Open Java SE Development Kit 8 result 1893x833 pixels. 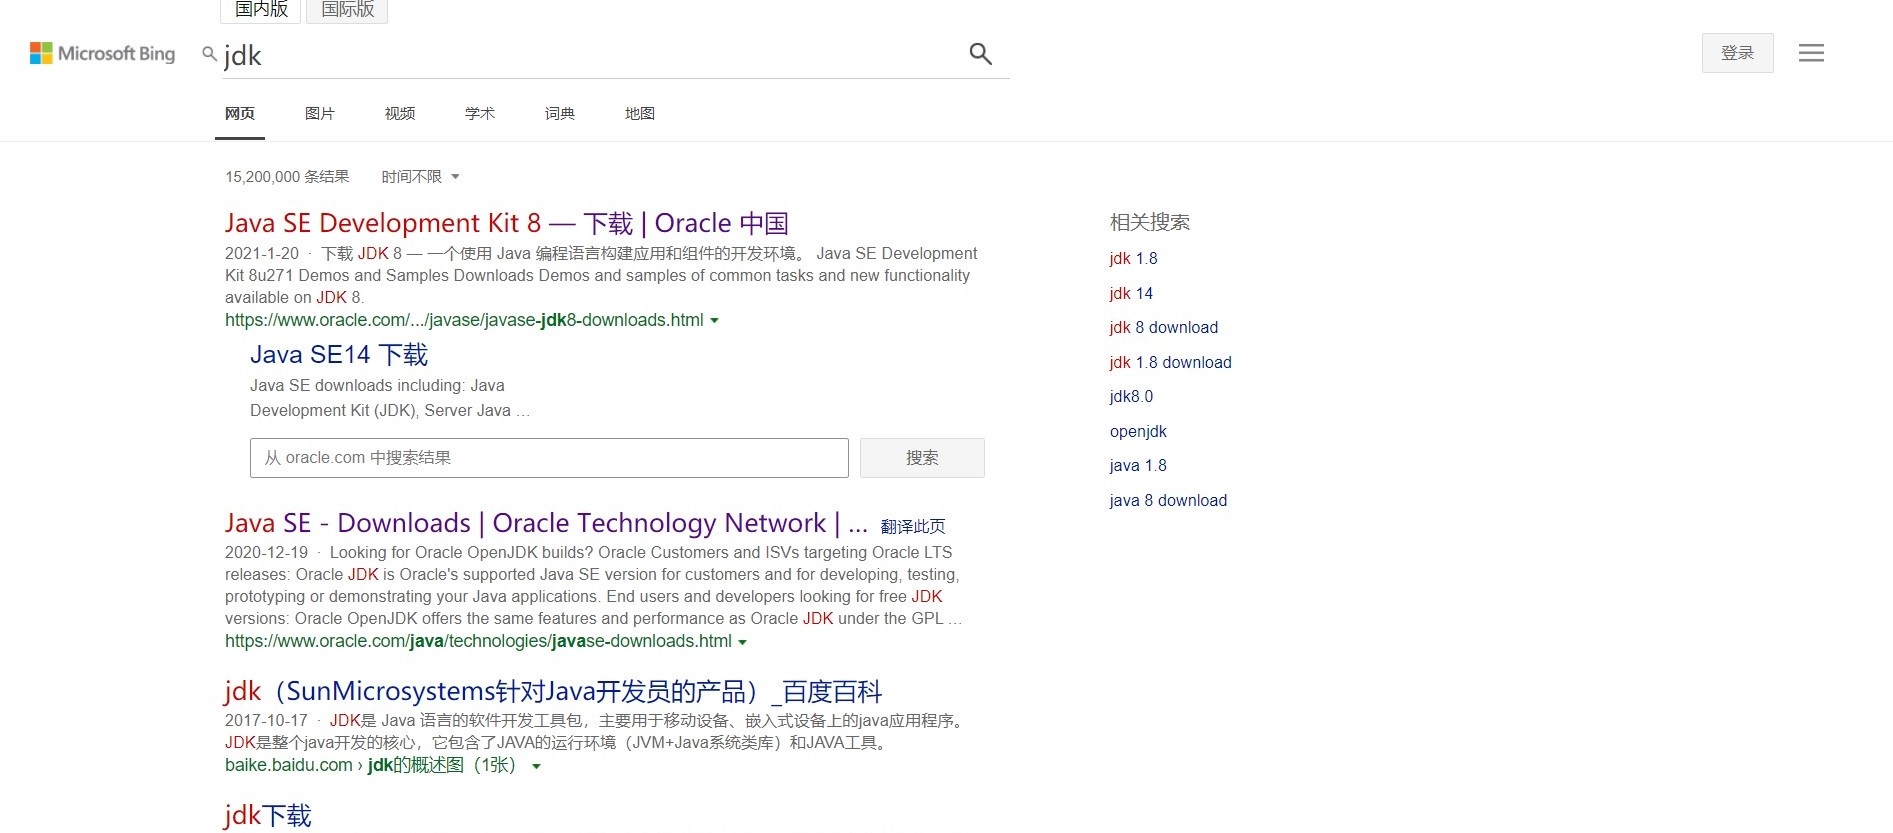point(507,223)
